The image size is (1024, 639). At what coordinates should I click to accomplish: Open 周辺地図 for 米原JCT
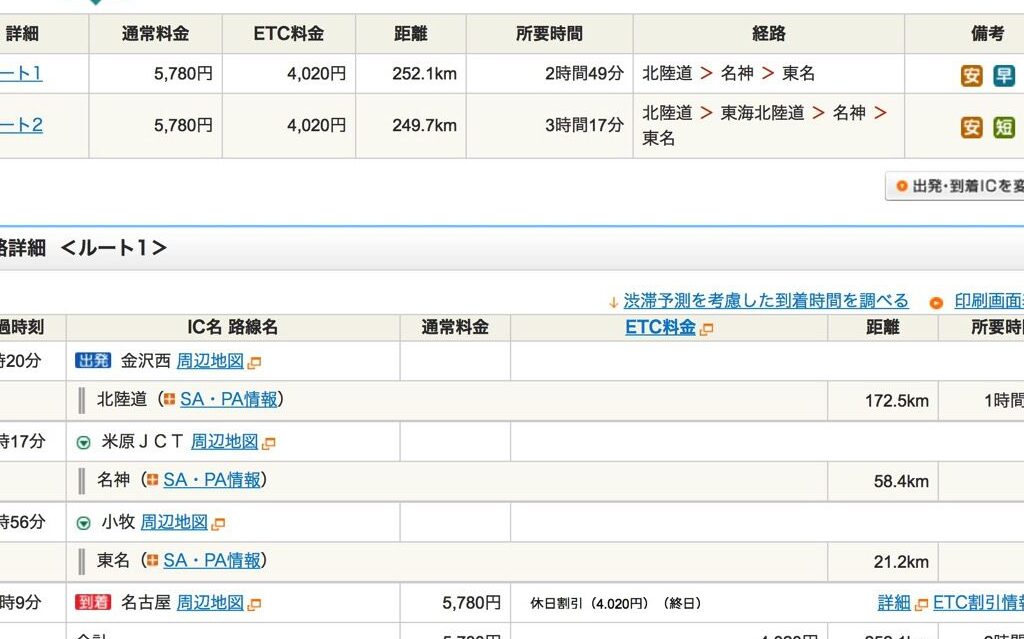click(224, 441)
